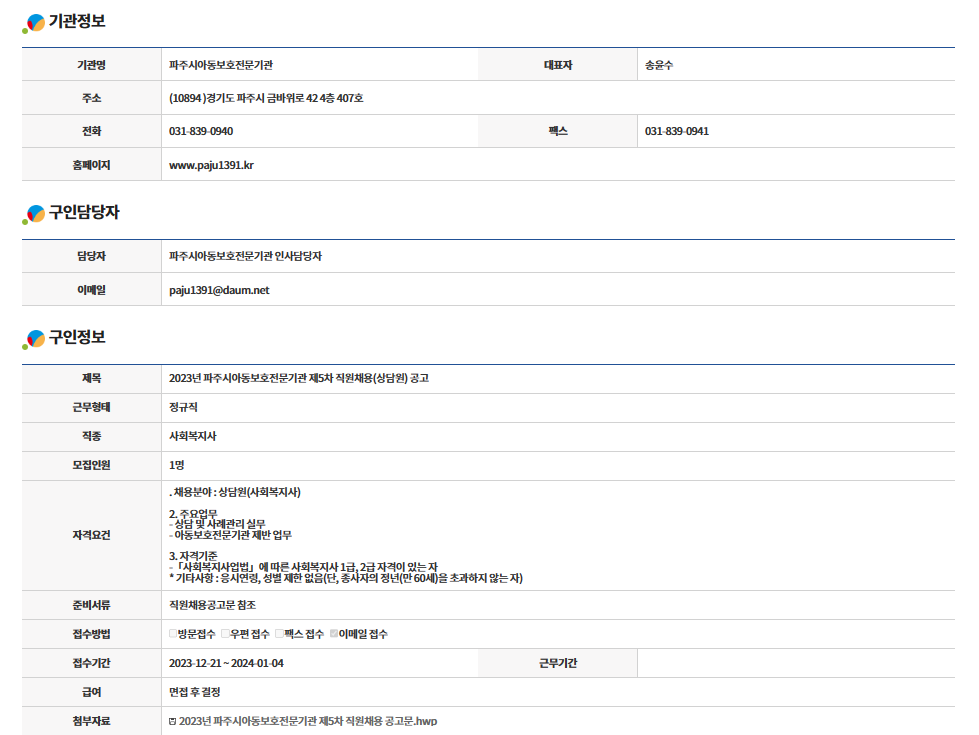Check the 팩스 접수 checkbox
Viewport: 979px width, 735px height.
[x=279, y=634]
